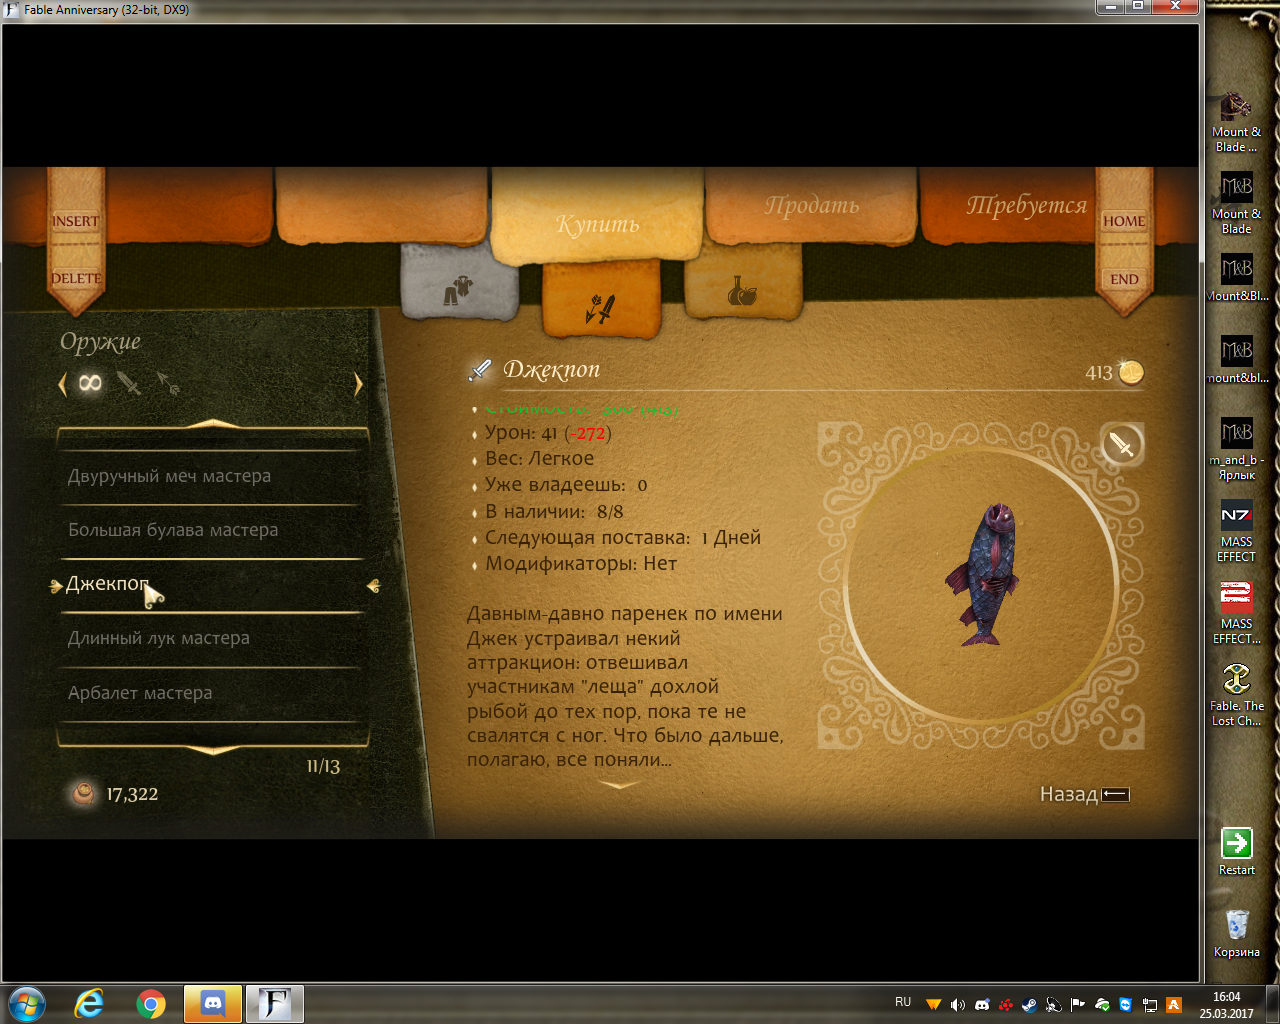
Task: Open Mount & Blade horse desktop icon
Action: pos(1236,122)
